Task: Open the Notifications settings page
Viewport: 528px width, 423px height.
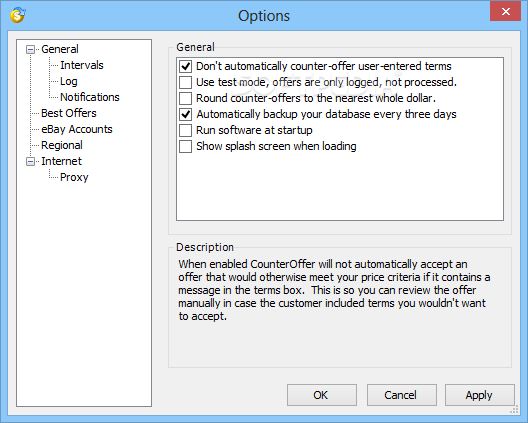Action: coord(90,97)
